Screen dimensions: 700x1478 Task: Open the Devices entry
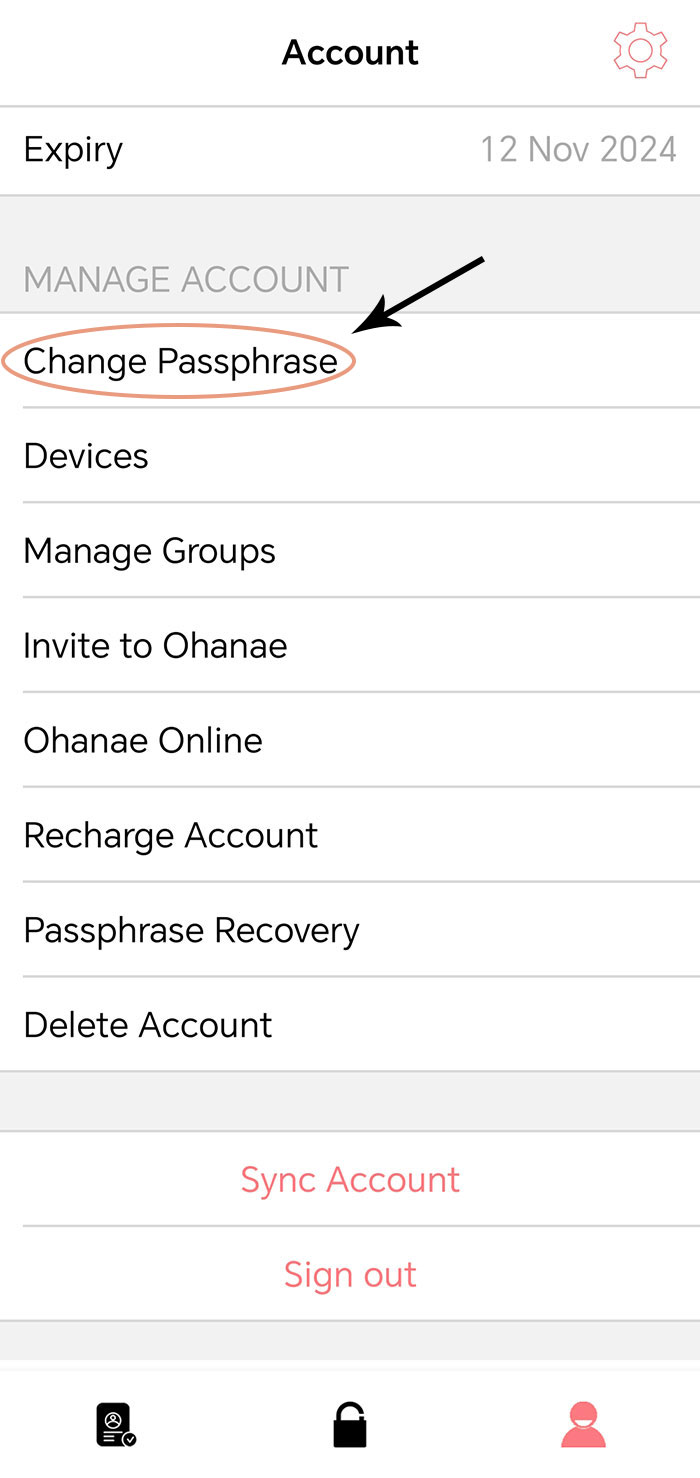(350, 456)
